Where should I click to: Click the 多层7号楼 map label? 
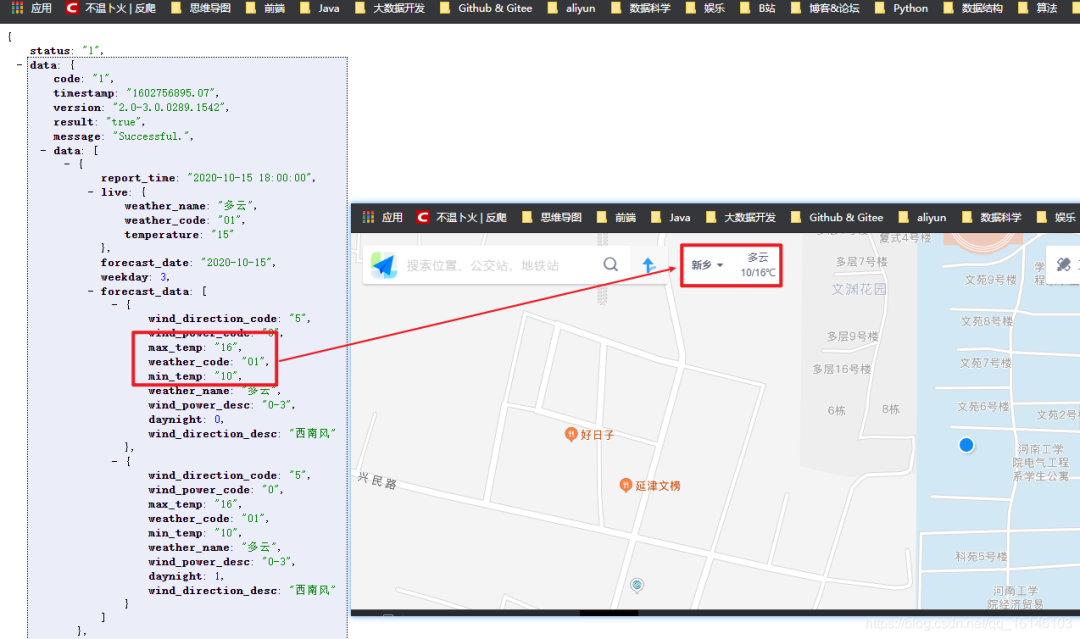(x=862, y=262)
